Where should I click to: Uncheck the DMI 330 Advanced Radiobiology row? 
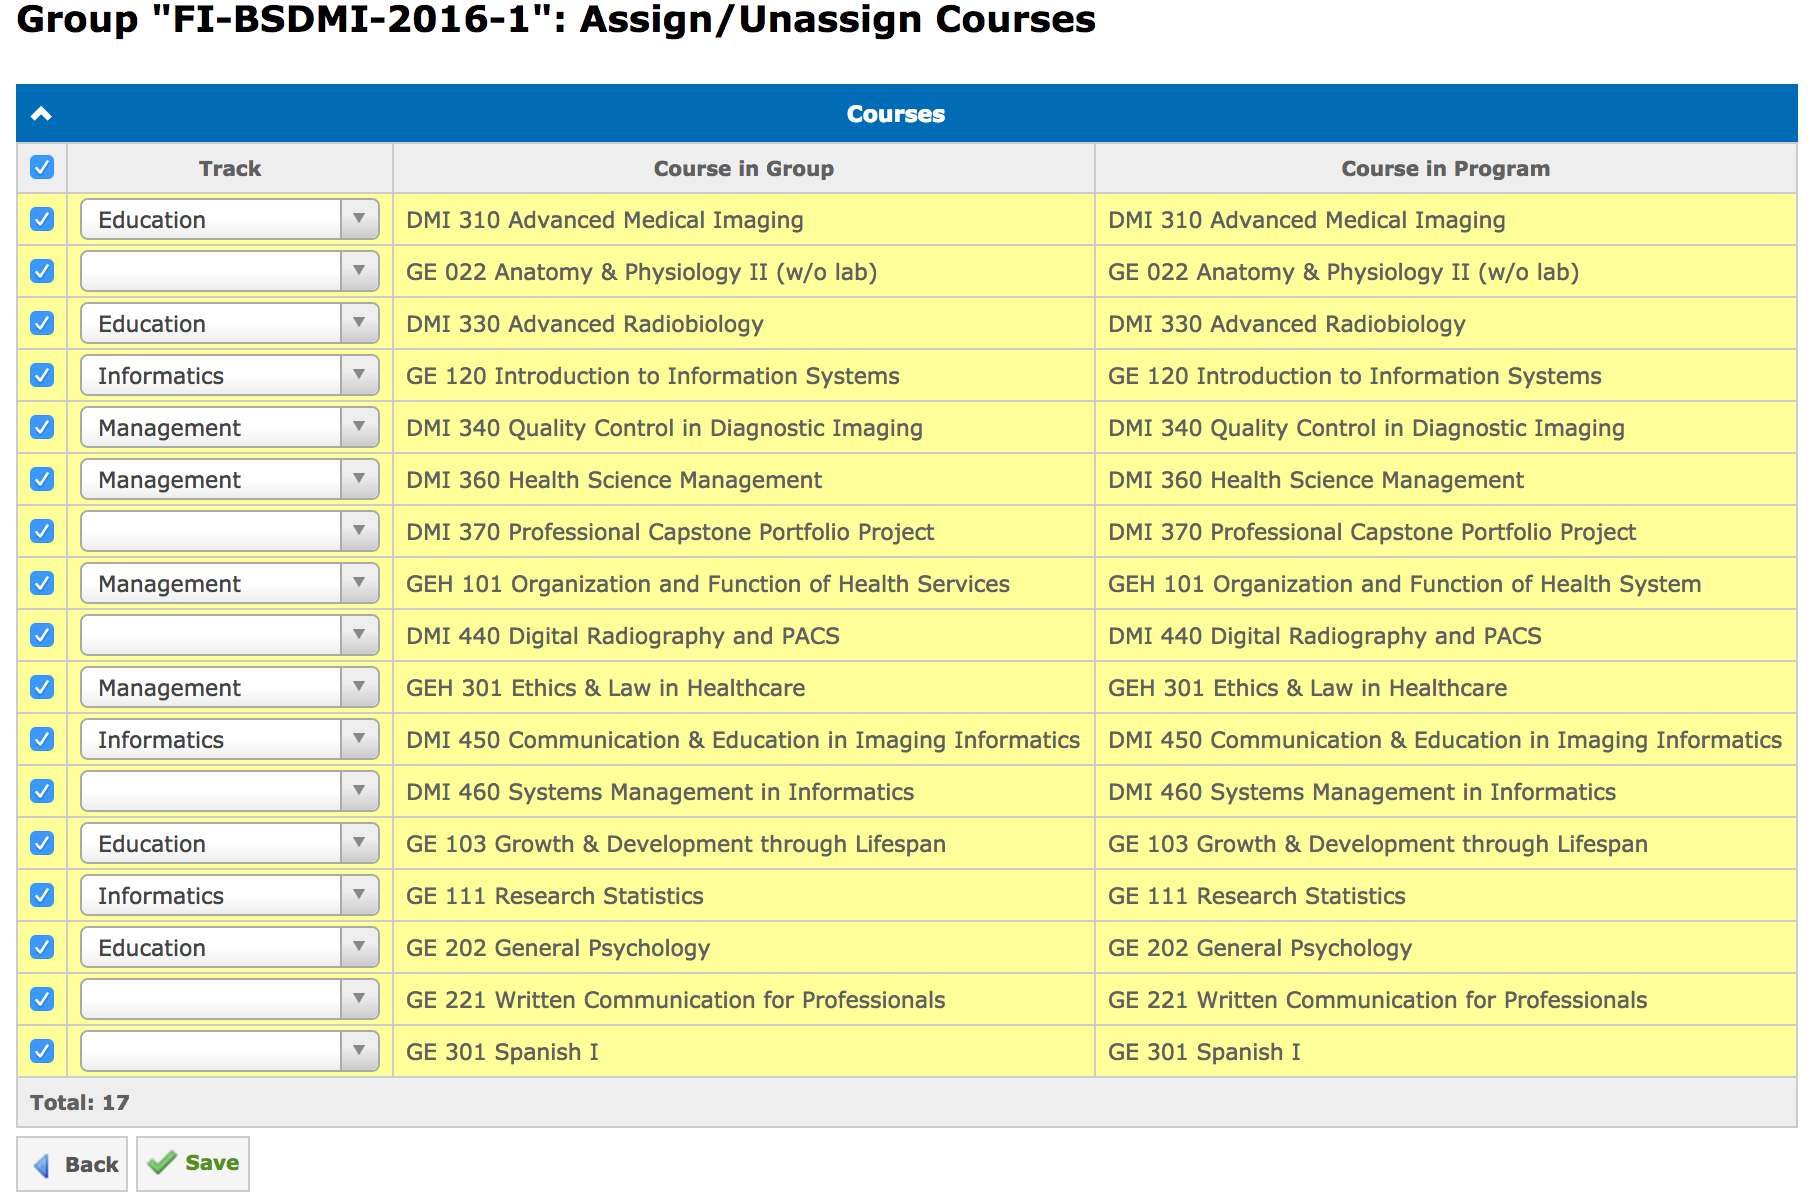42,323
